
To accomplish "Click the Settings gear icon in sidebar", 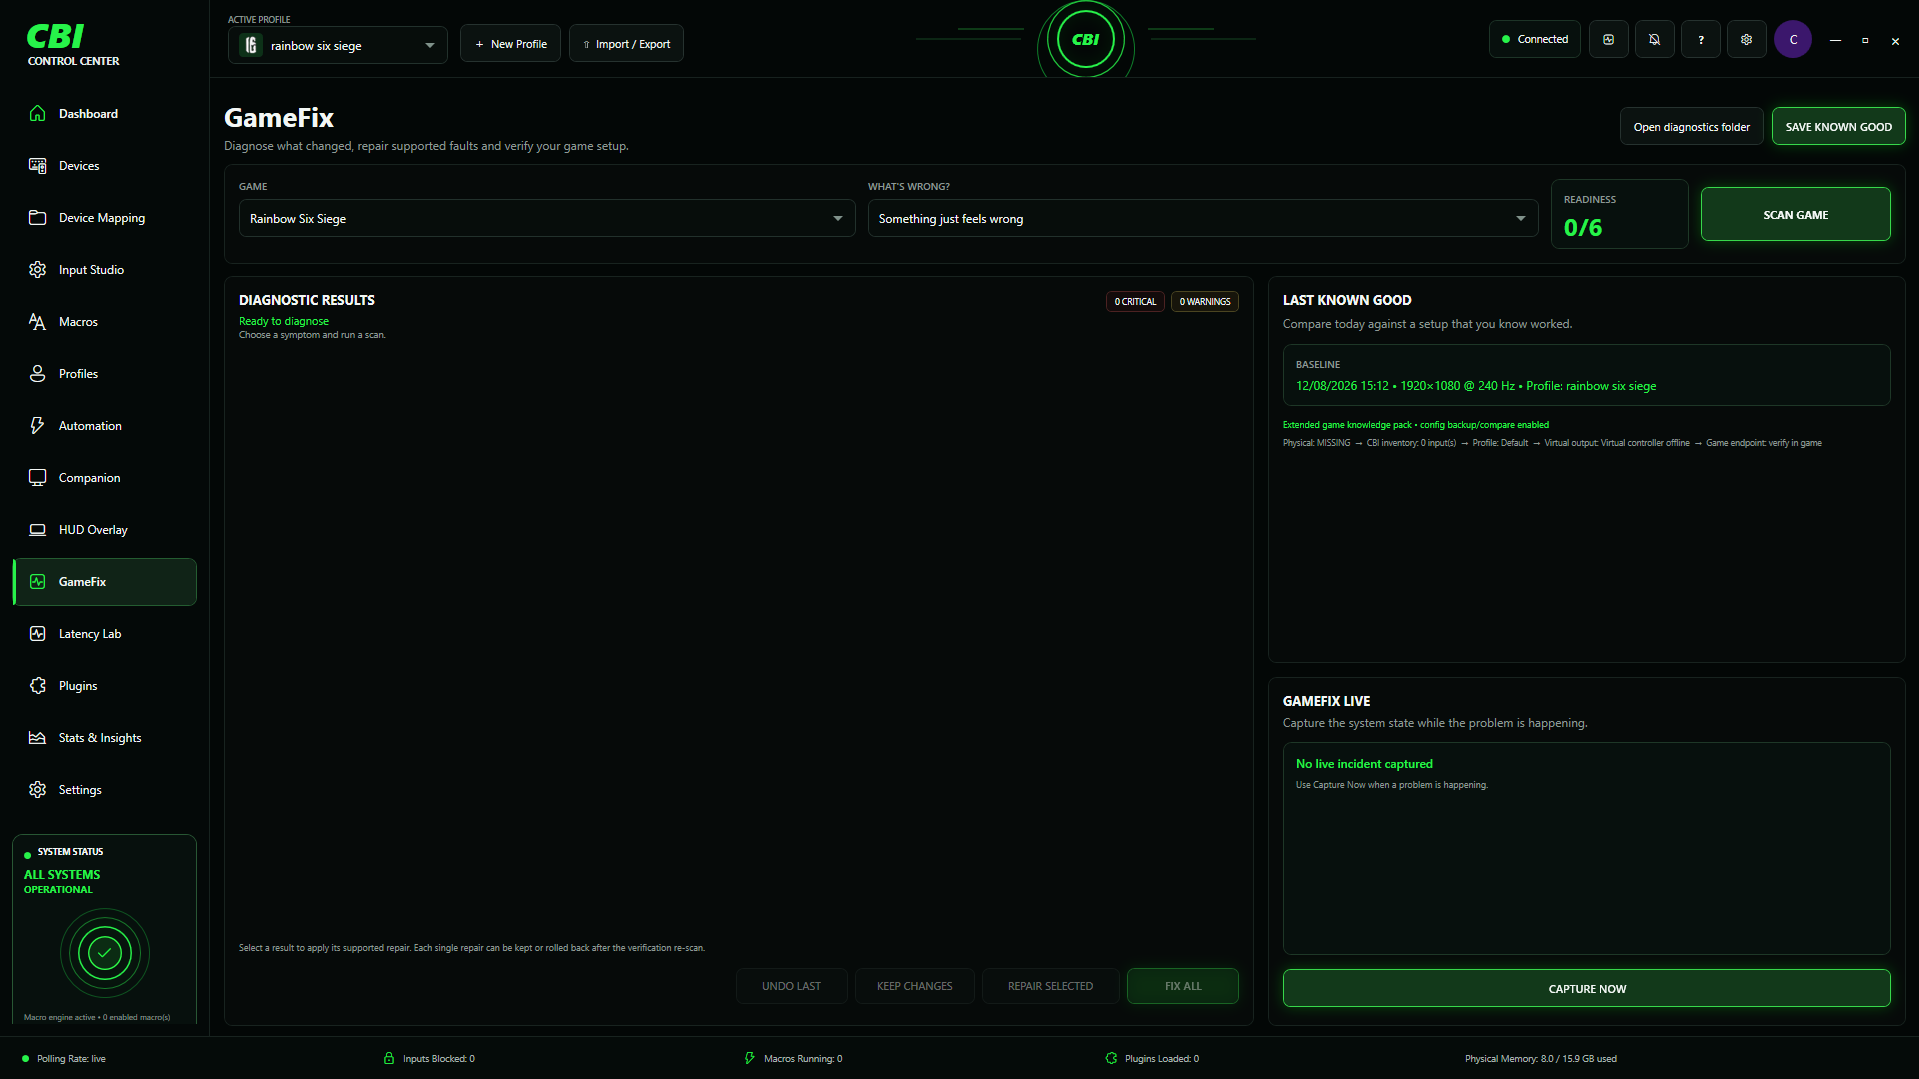I will [37, 790].
